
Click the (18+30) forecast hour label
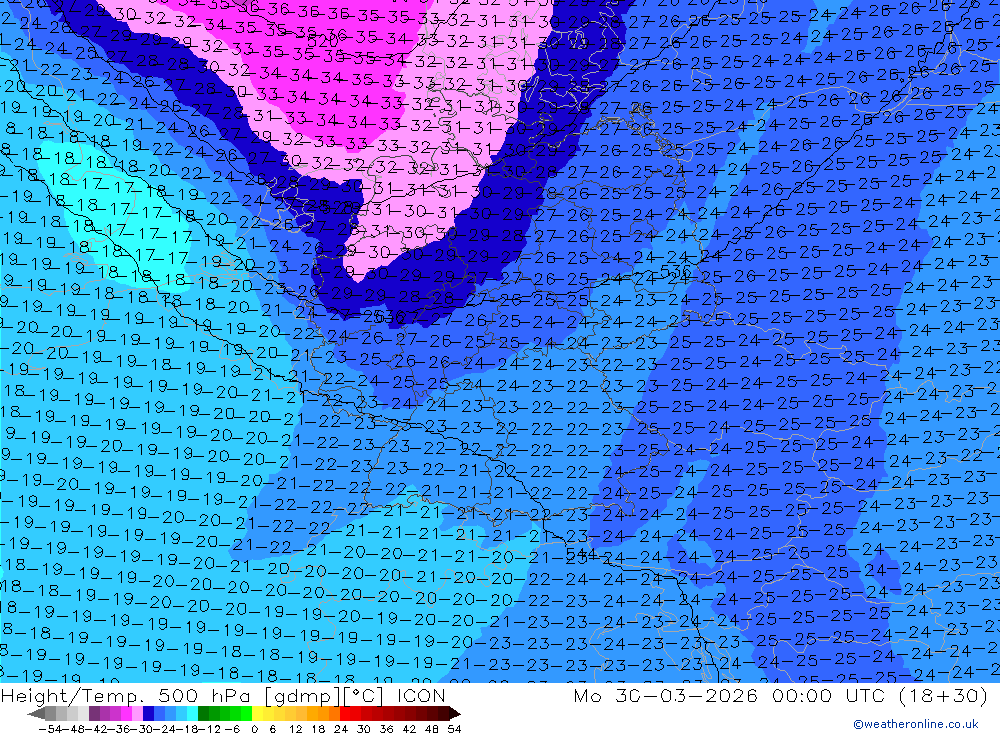click(x=943, y=695)
